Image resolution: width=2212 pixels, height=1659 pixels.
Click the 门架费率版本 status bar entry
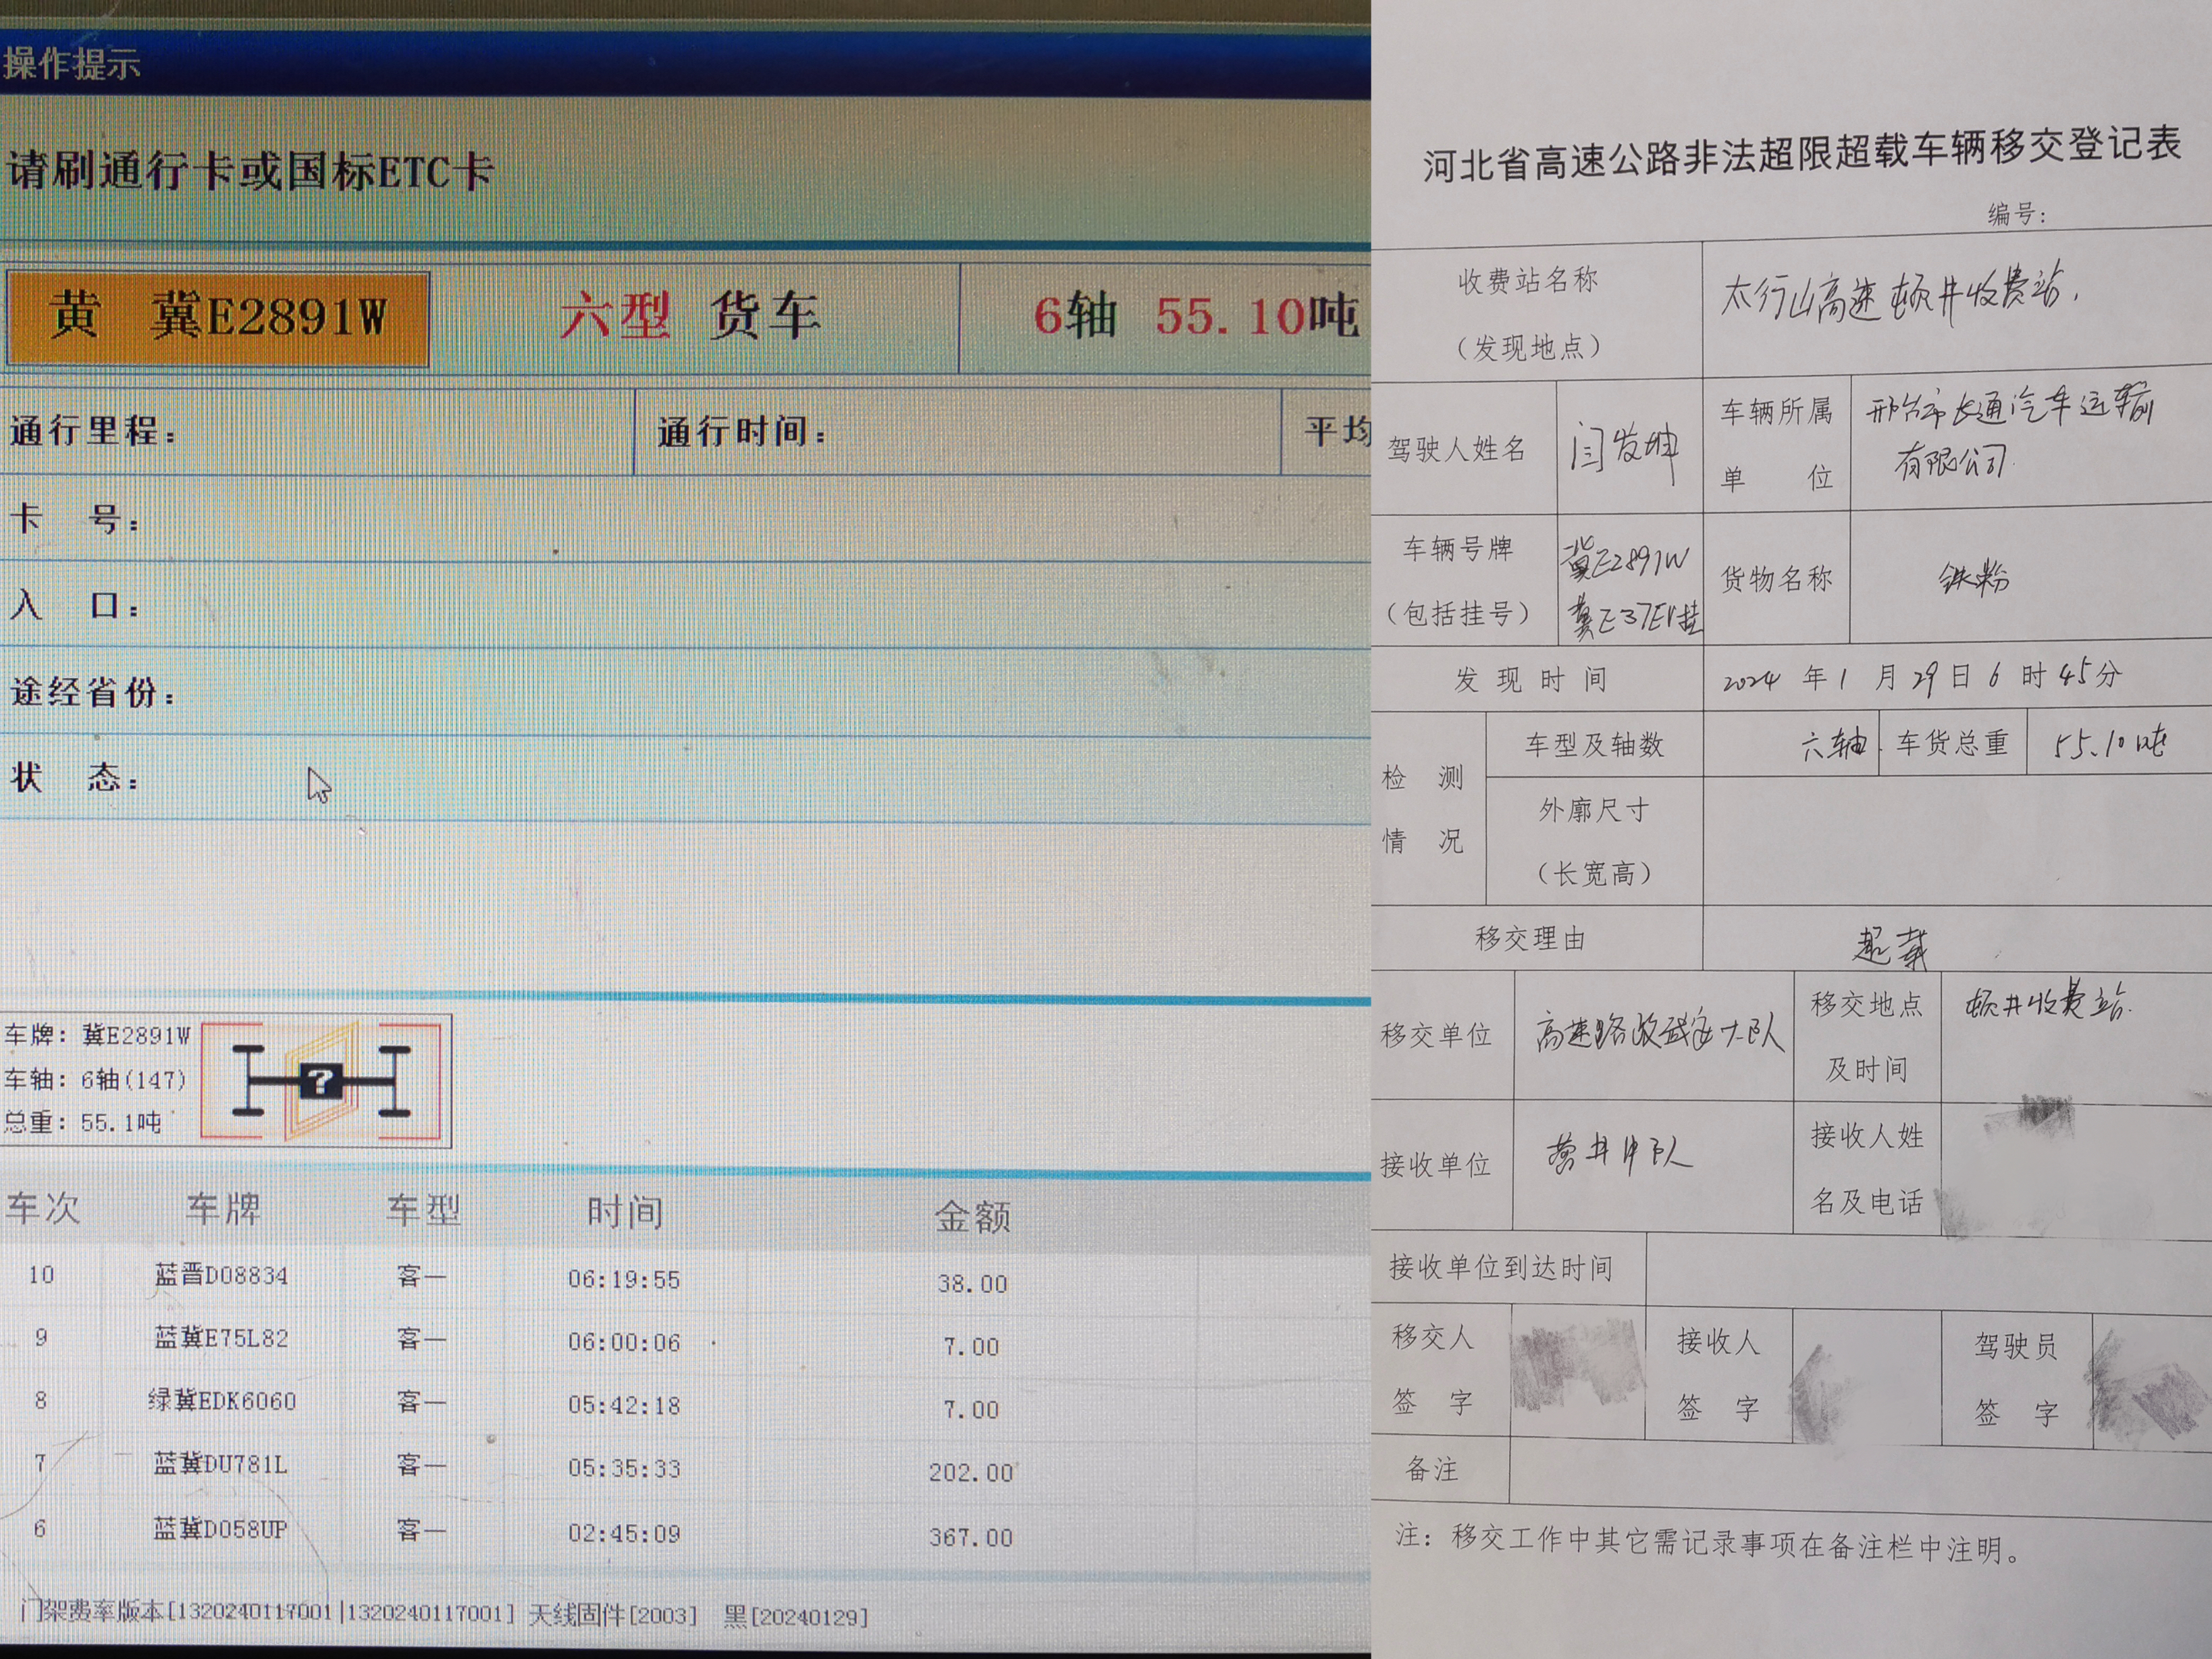[x=267, y=1612]
